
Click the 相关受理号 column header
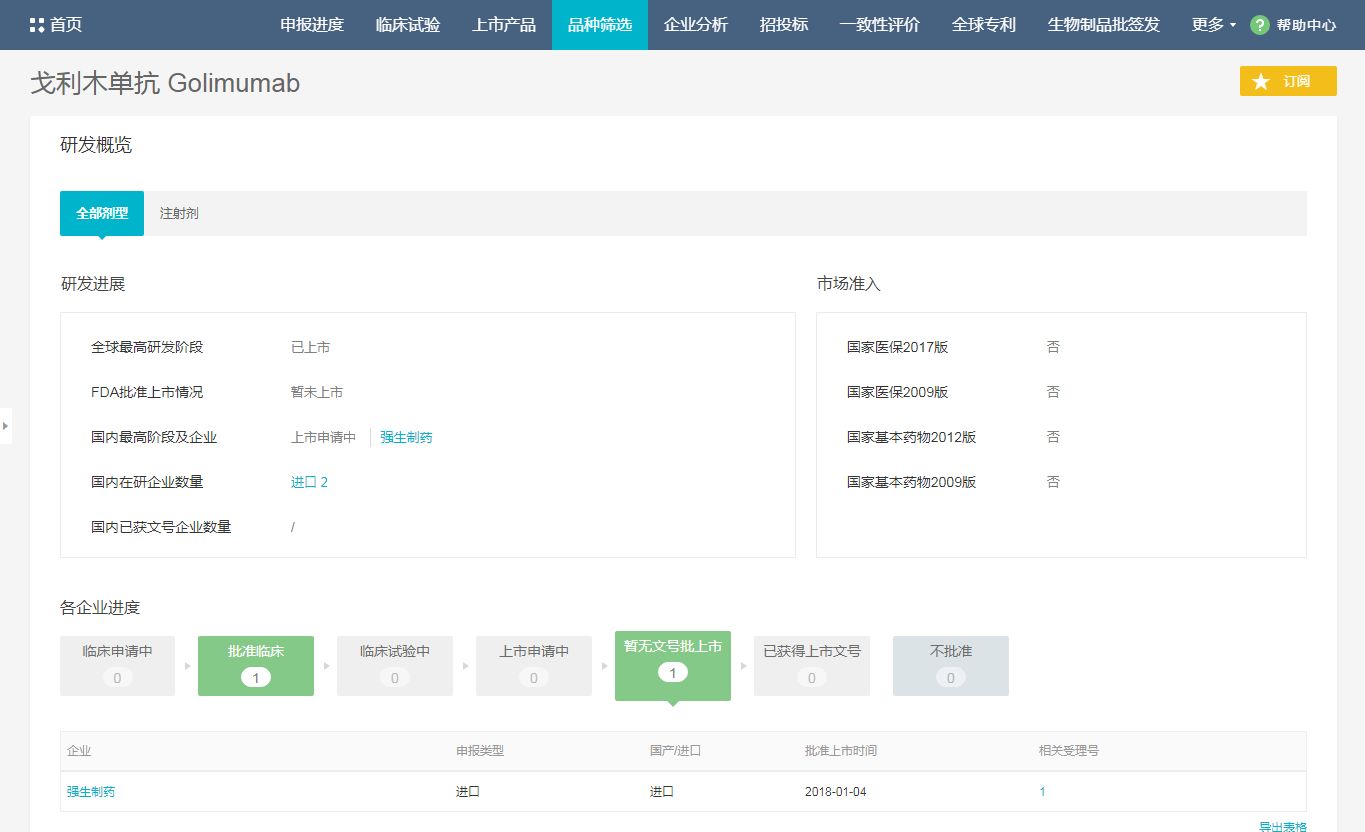pos(1068,750)
